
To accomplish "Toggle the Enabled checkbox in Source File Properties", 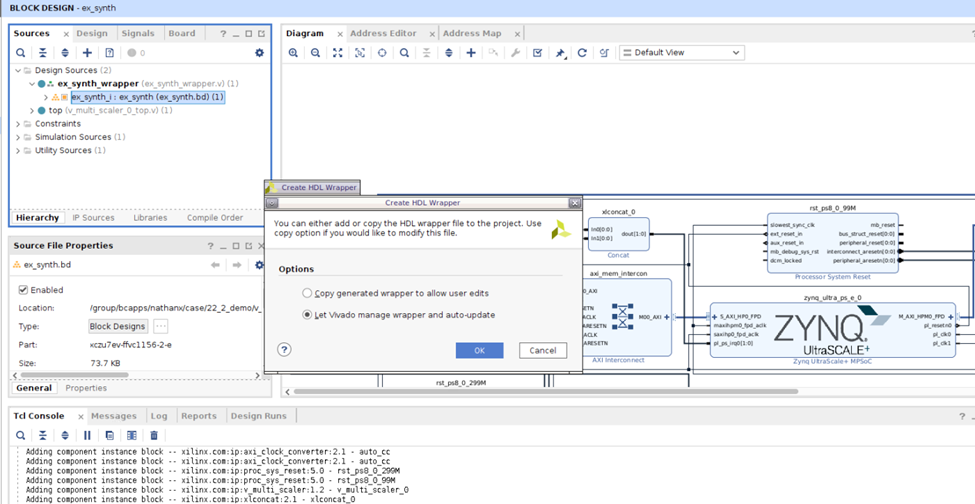I will click(24, 290).
